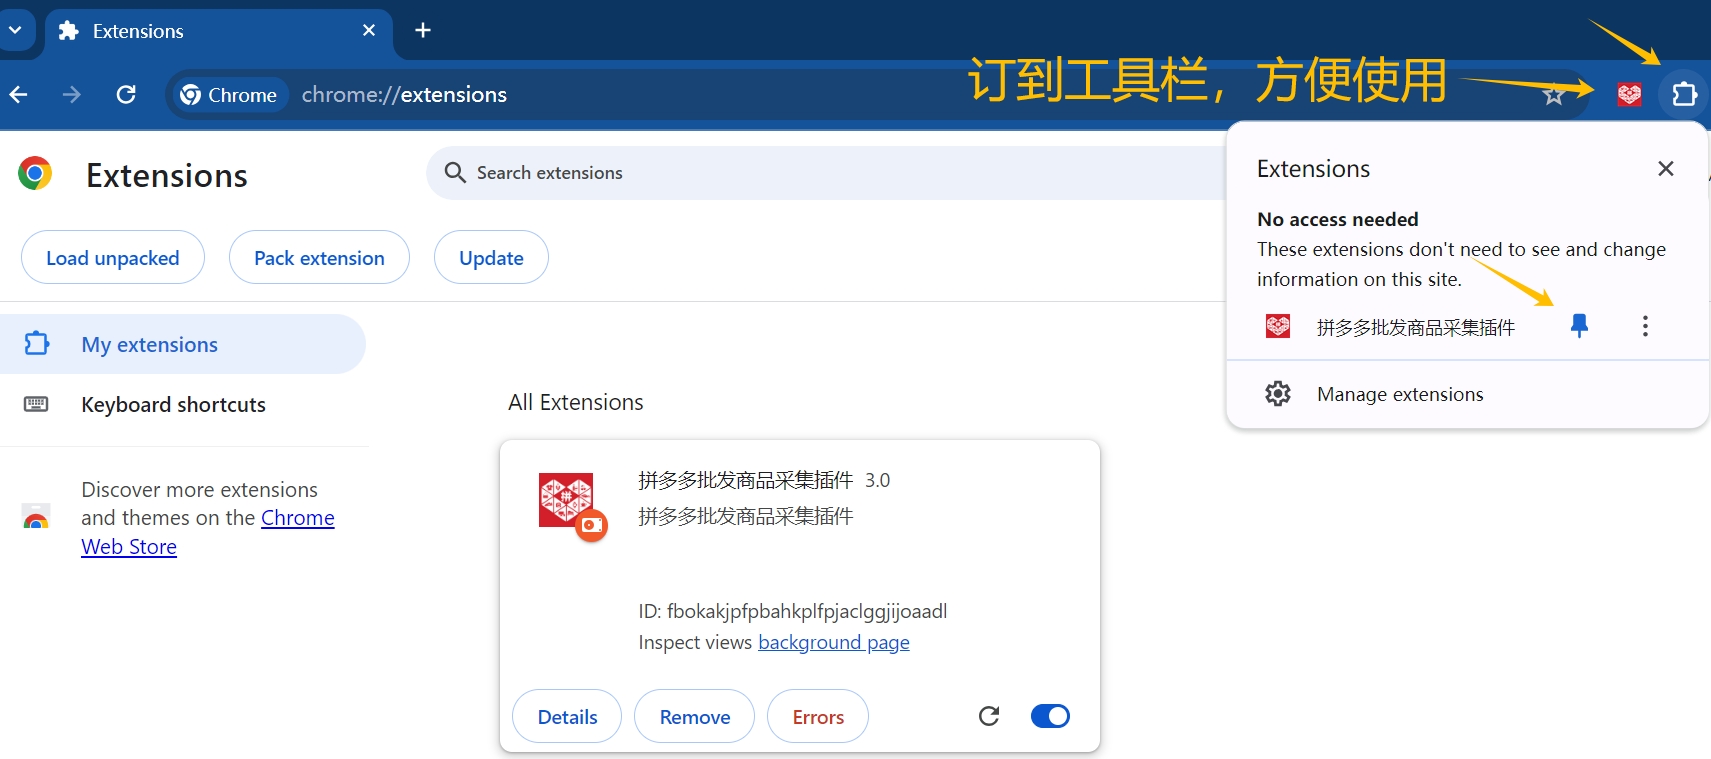Open the background page inspect link

[x=834, y=642]
